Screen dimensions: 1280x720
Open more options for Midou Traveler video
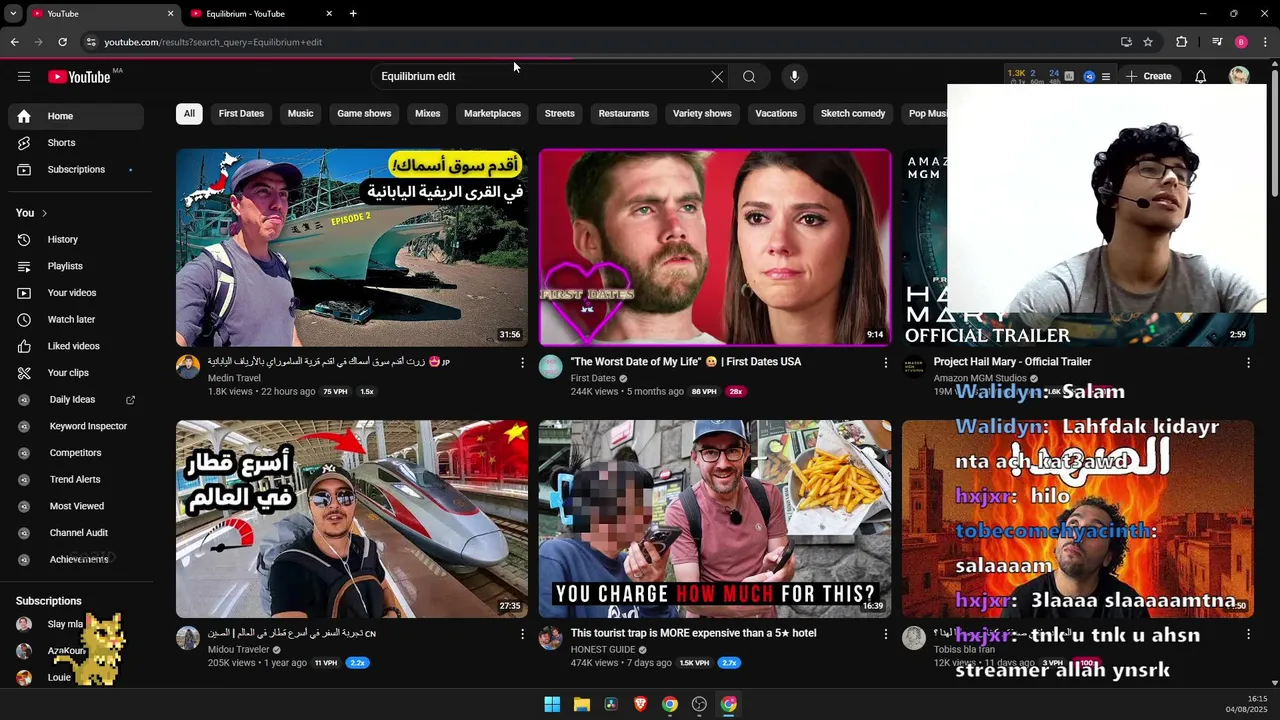522,634
